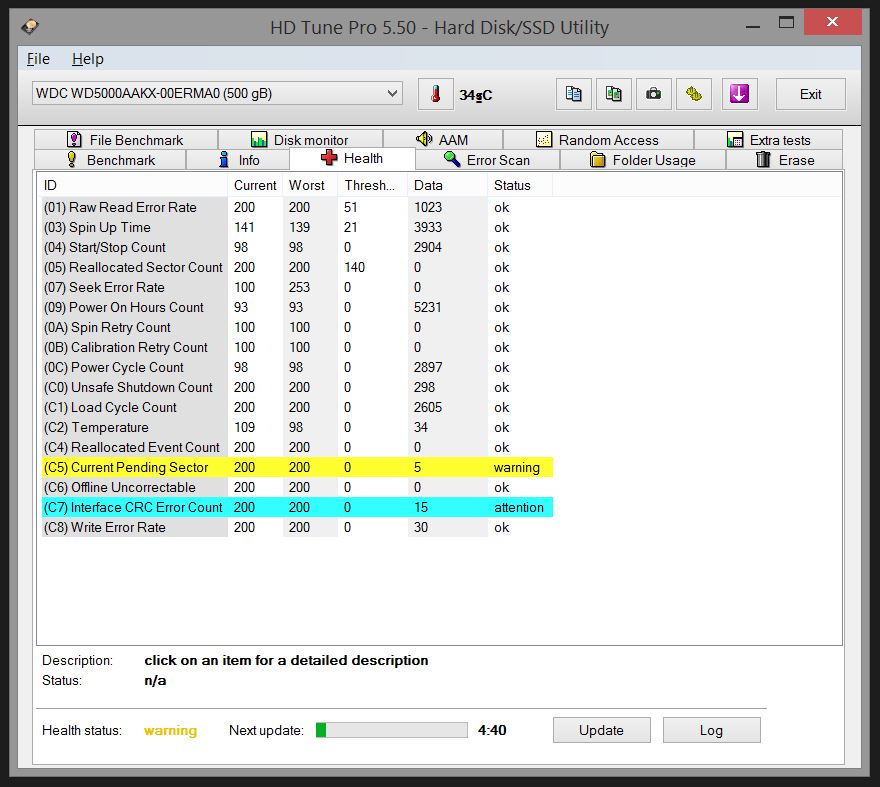Select the Write Error Rate row
The height and width of the screenshot is (787, 880).
(x=297, y=527)
